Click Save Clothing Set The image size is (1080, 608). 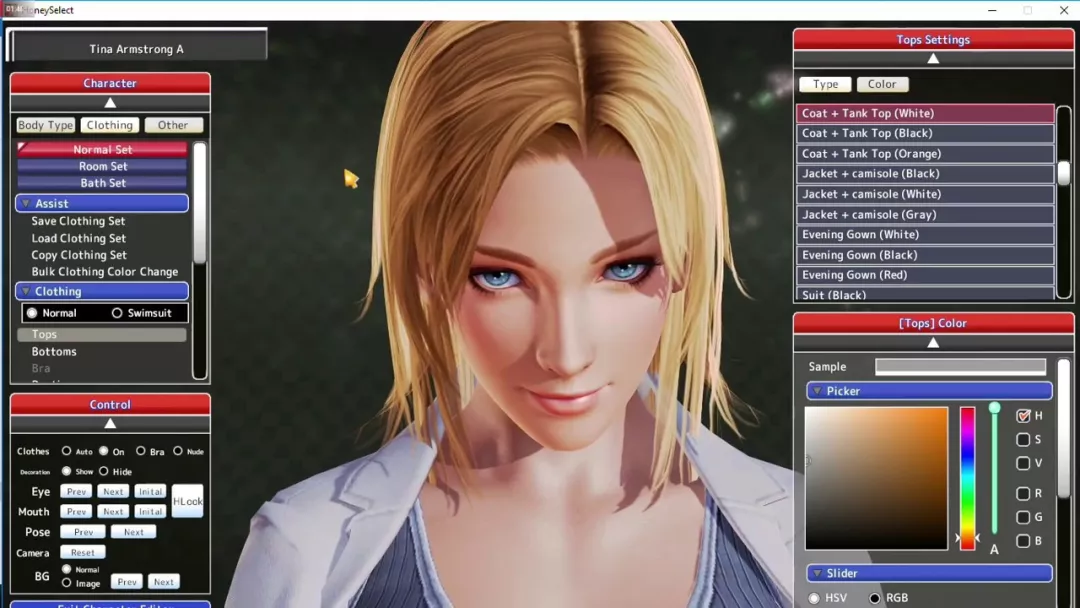79,221
